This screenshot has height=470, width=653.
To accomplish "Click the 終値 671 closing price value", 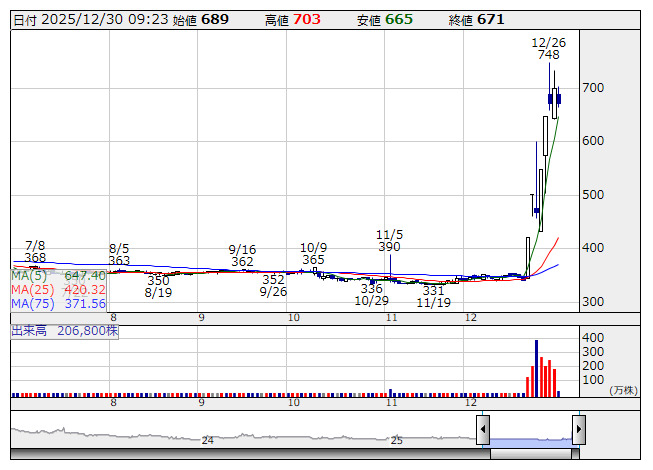I will coord(490,20).
